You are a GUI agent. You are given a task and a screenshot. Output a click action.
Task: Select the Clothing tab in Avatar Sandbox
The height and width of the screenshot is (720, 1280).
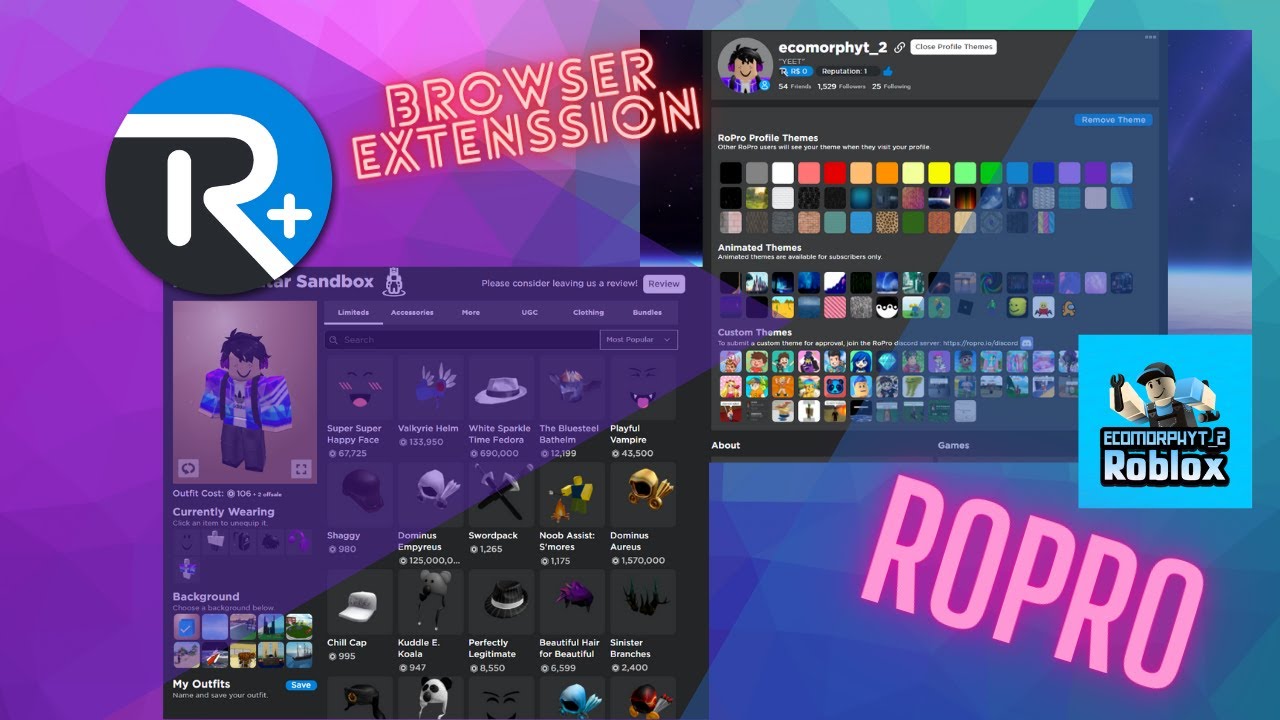click(588, 312)
